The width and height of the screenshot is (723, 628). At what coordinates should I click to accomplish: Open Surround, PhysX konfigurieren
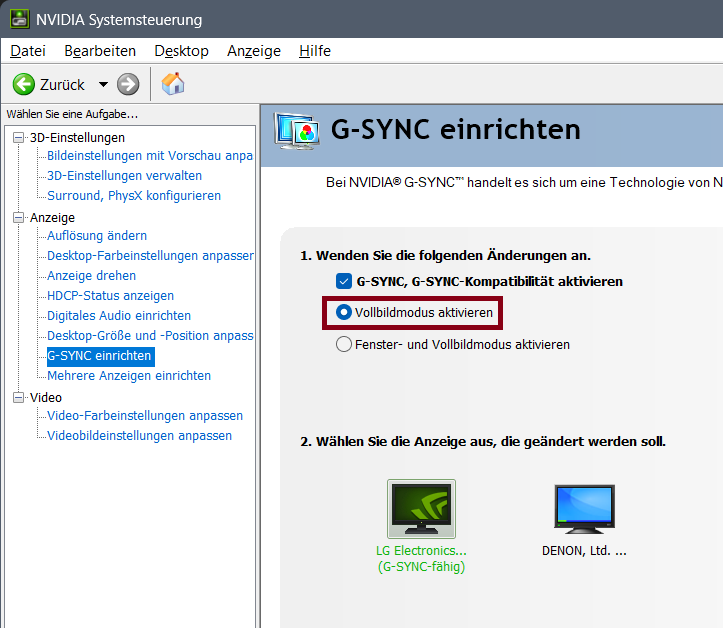(134, 196)
